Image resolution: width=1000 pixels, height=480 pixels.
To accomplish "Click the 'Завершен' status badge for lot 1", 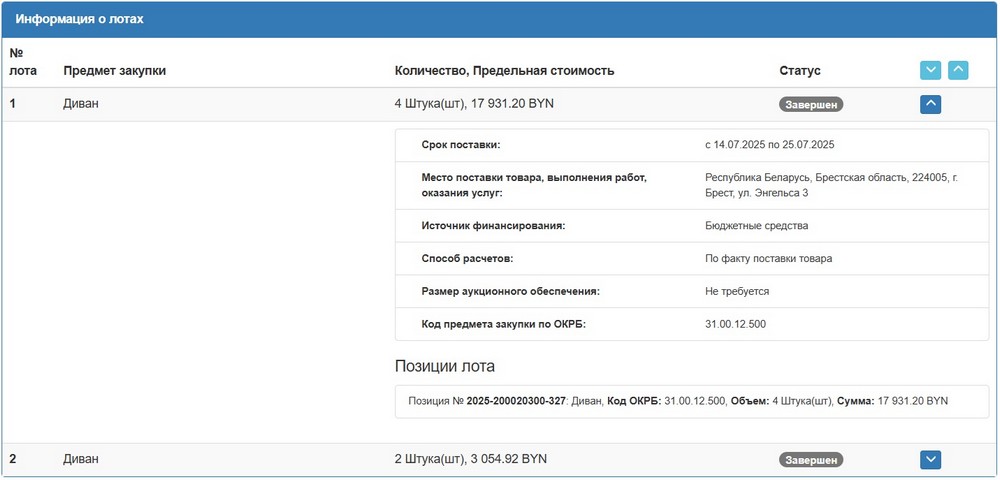I will (811, 104).
